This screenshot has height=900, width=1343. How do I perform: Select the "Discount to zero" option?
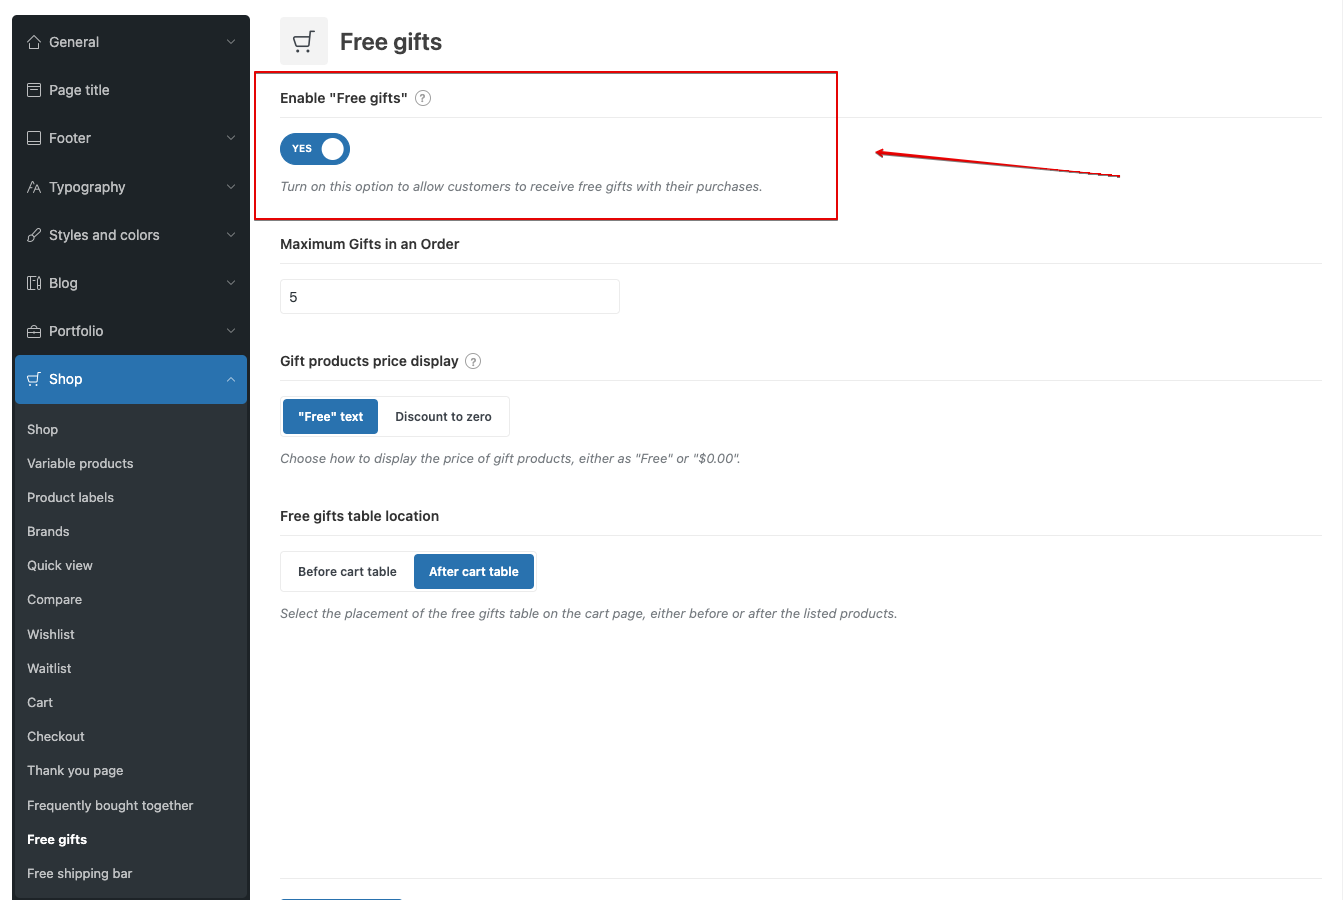pos(443,417)
